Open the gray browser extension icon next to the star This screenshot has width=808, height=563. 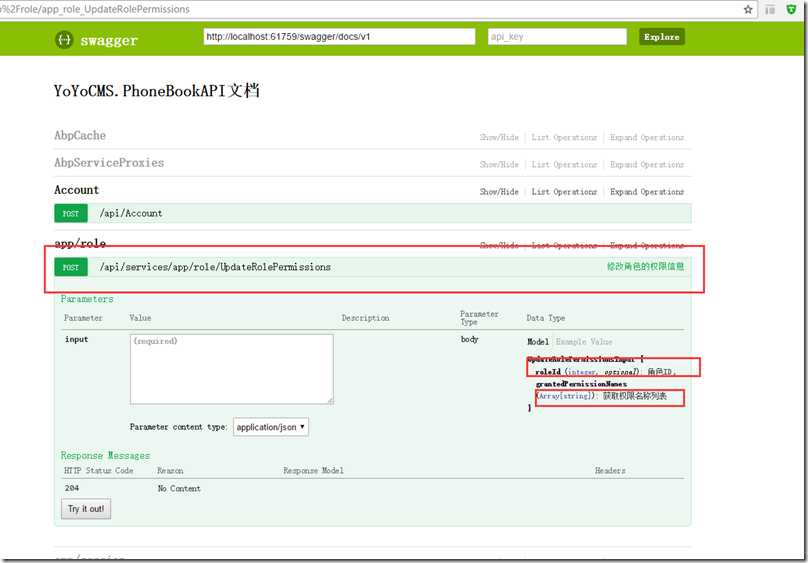point(770,9)
